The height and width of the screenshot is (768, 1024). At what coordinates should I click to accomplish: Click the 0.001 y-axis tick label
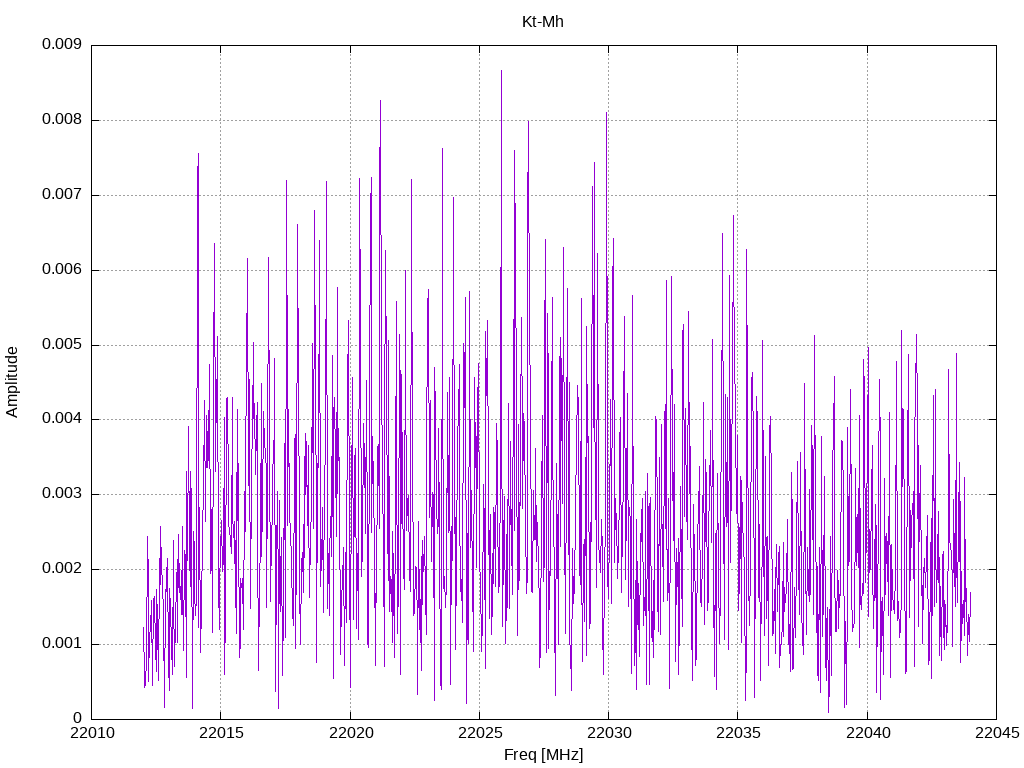(61, 644)
